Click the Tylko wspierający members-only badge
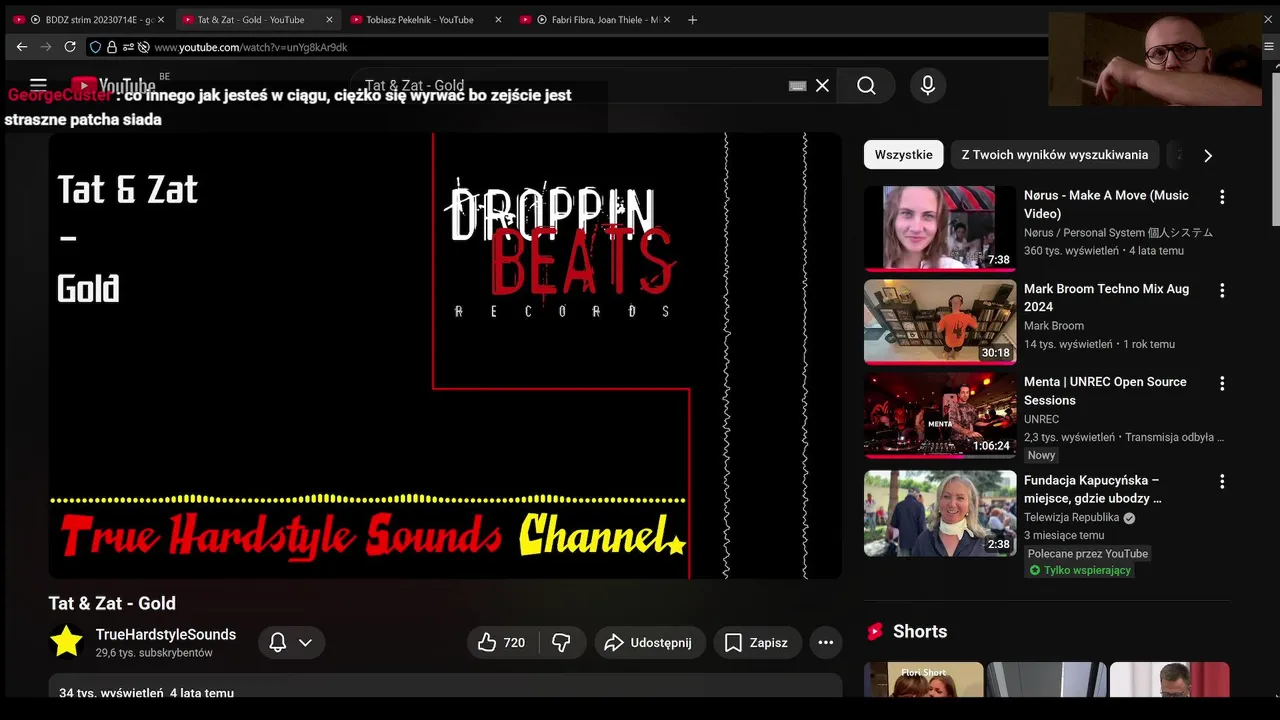Viewport: 1280px width, 720px height. [x=1080, y=570]
